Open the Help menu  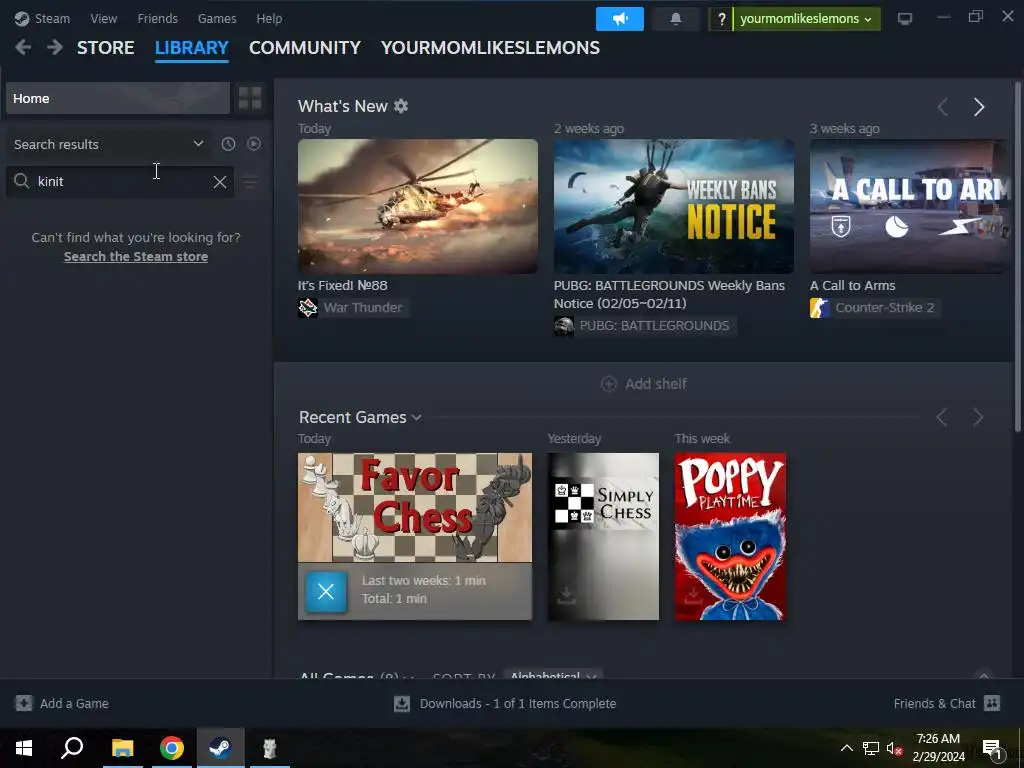click(x=269, y=18)
